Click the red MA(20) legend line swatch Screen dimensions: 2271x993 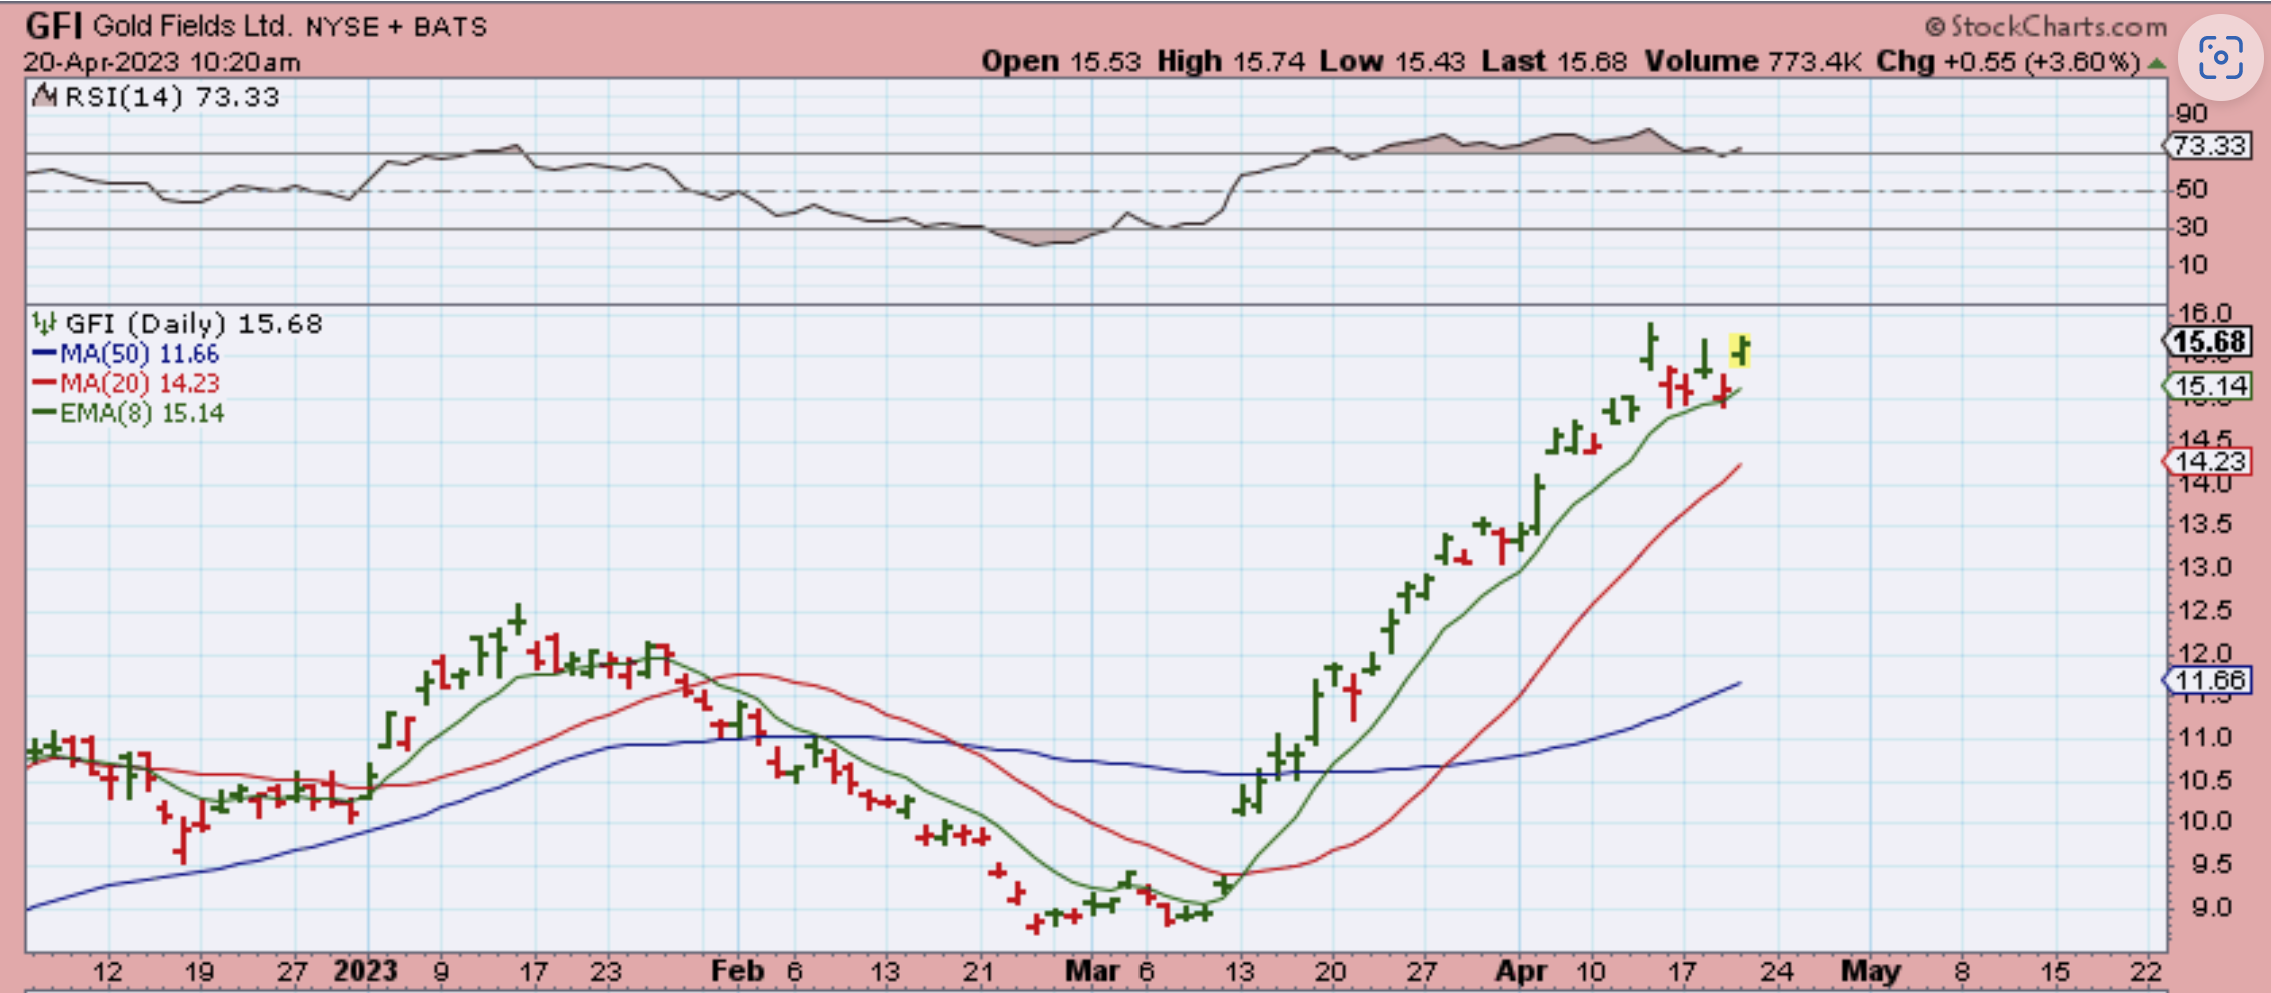(44, 383)
